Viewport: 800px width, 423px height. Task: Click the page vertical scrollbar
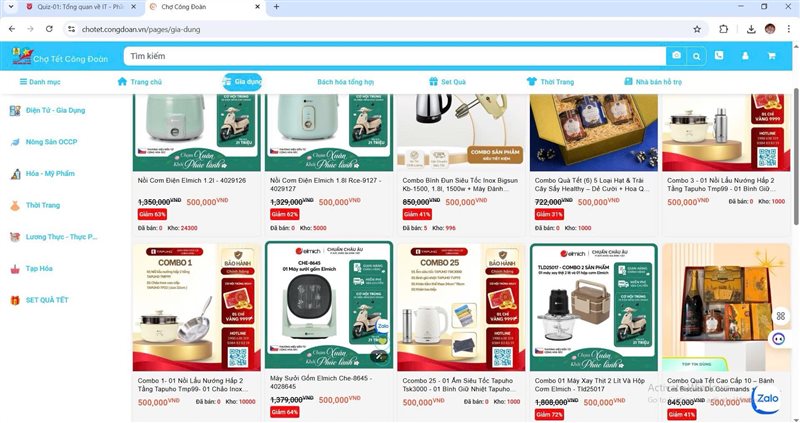(x=796, y=156)
